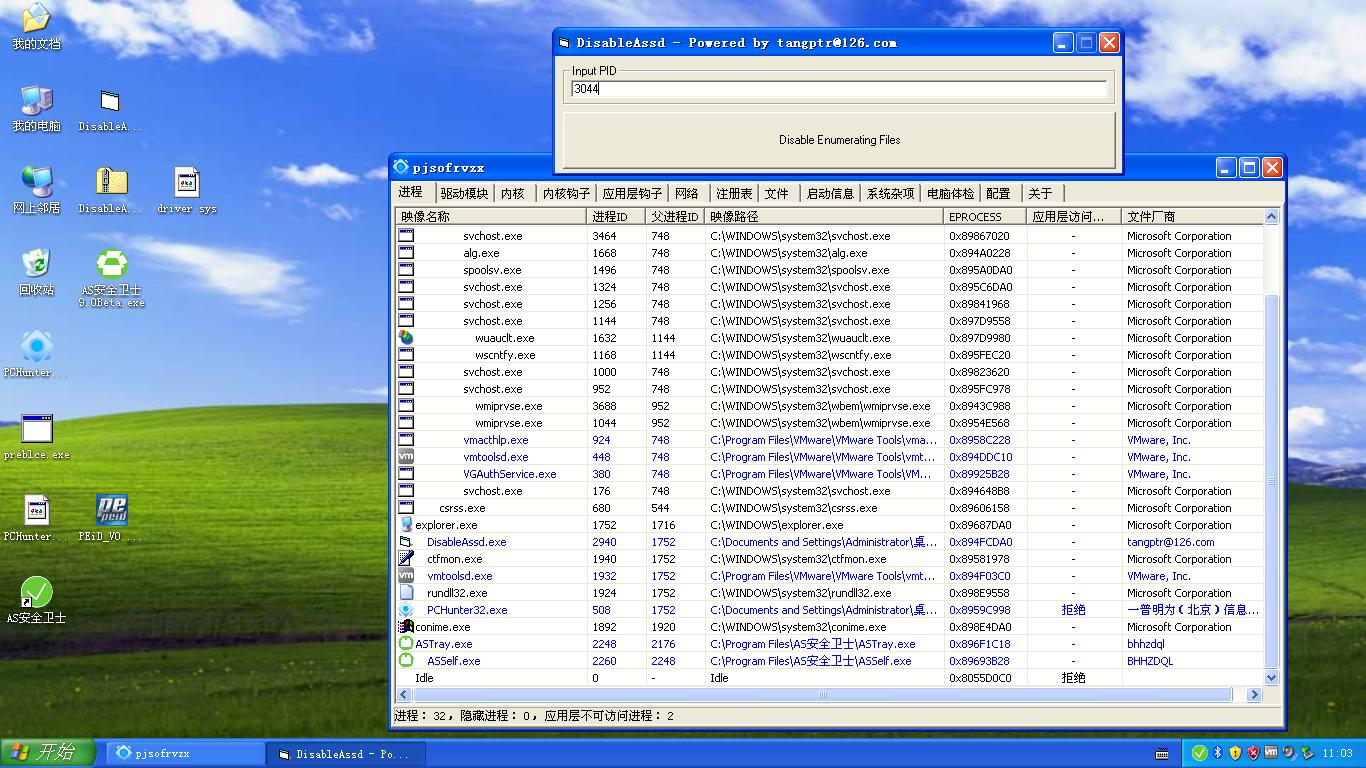Activate DisableAssd taskbar button

(x=347, y=753)
